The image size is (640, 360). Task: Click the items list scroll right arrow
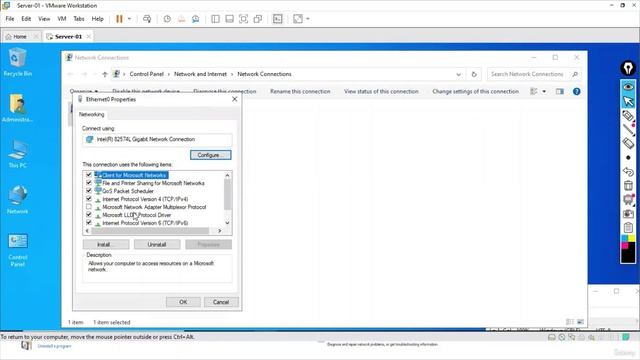point(220,231)
